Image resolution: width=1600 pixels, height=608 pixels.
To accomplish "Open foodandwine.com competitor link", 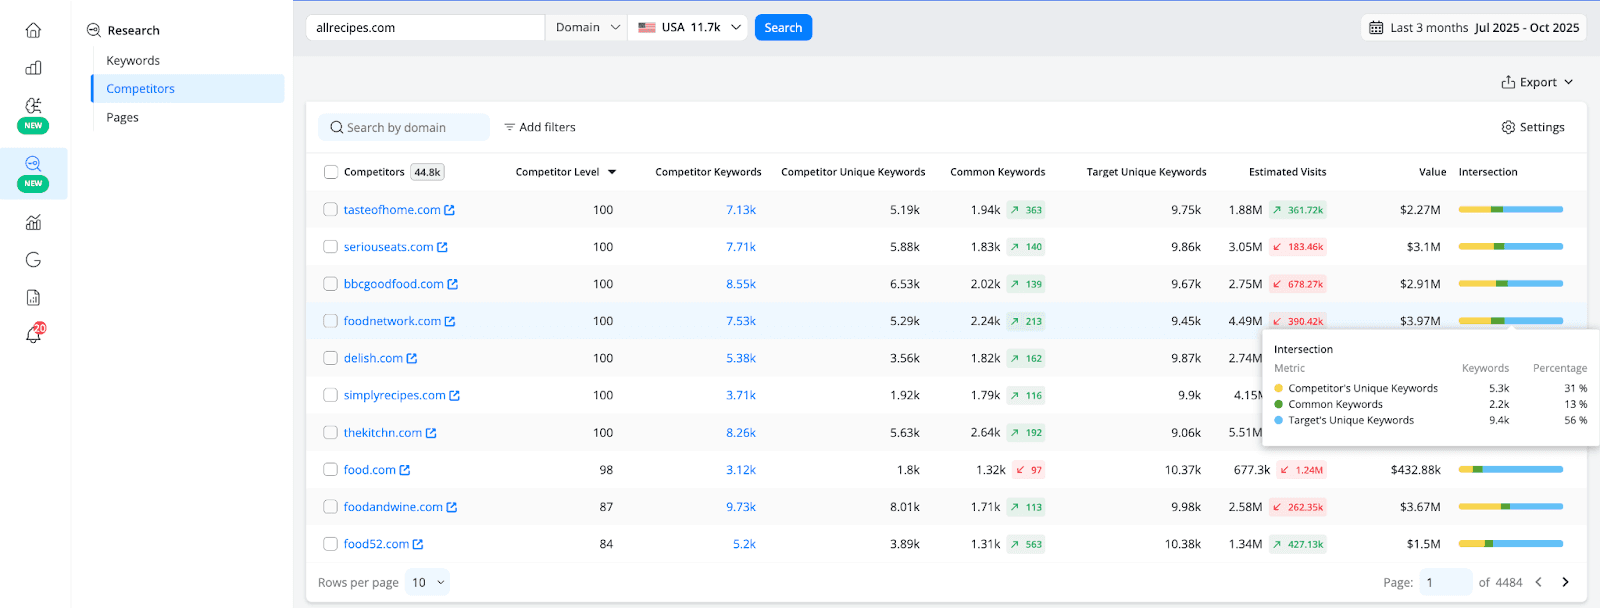I will pyautogui.click(x=393, y=507).
